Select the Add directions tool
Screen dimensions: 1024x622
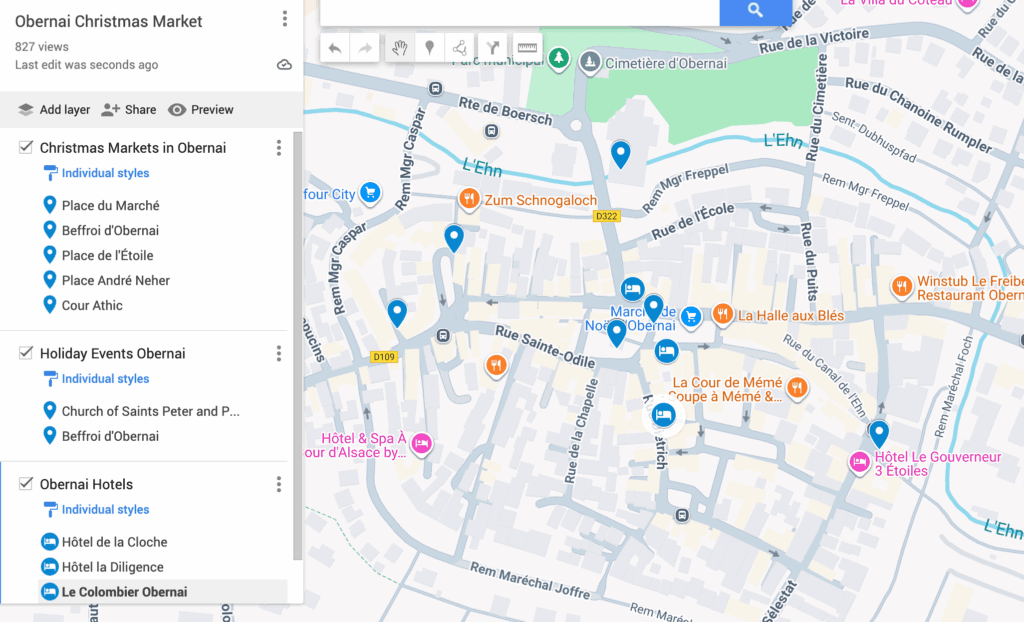[x=493, y=48]
